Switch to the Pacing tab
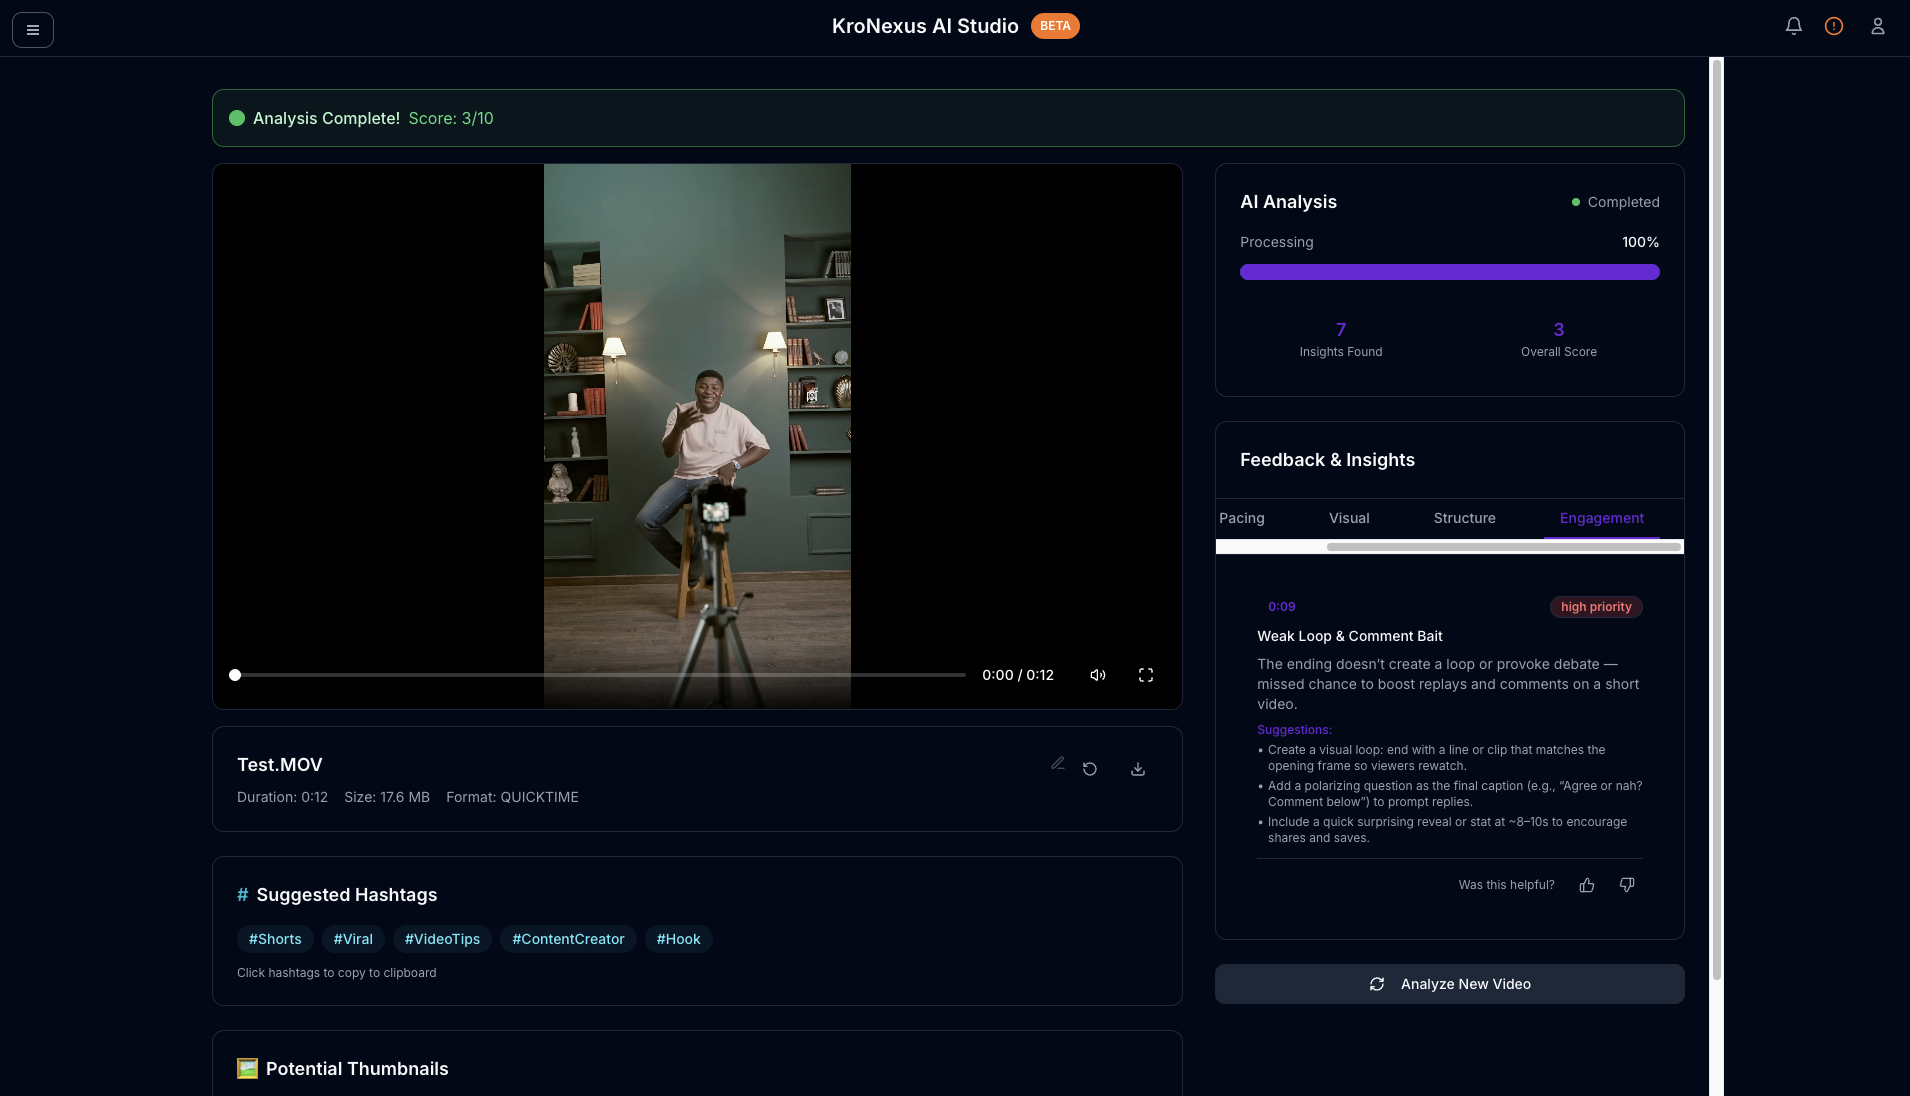 [x=1241, y=518]
